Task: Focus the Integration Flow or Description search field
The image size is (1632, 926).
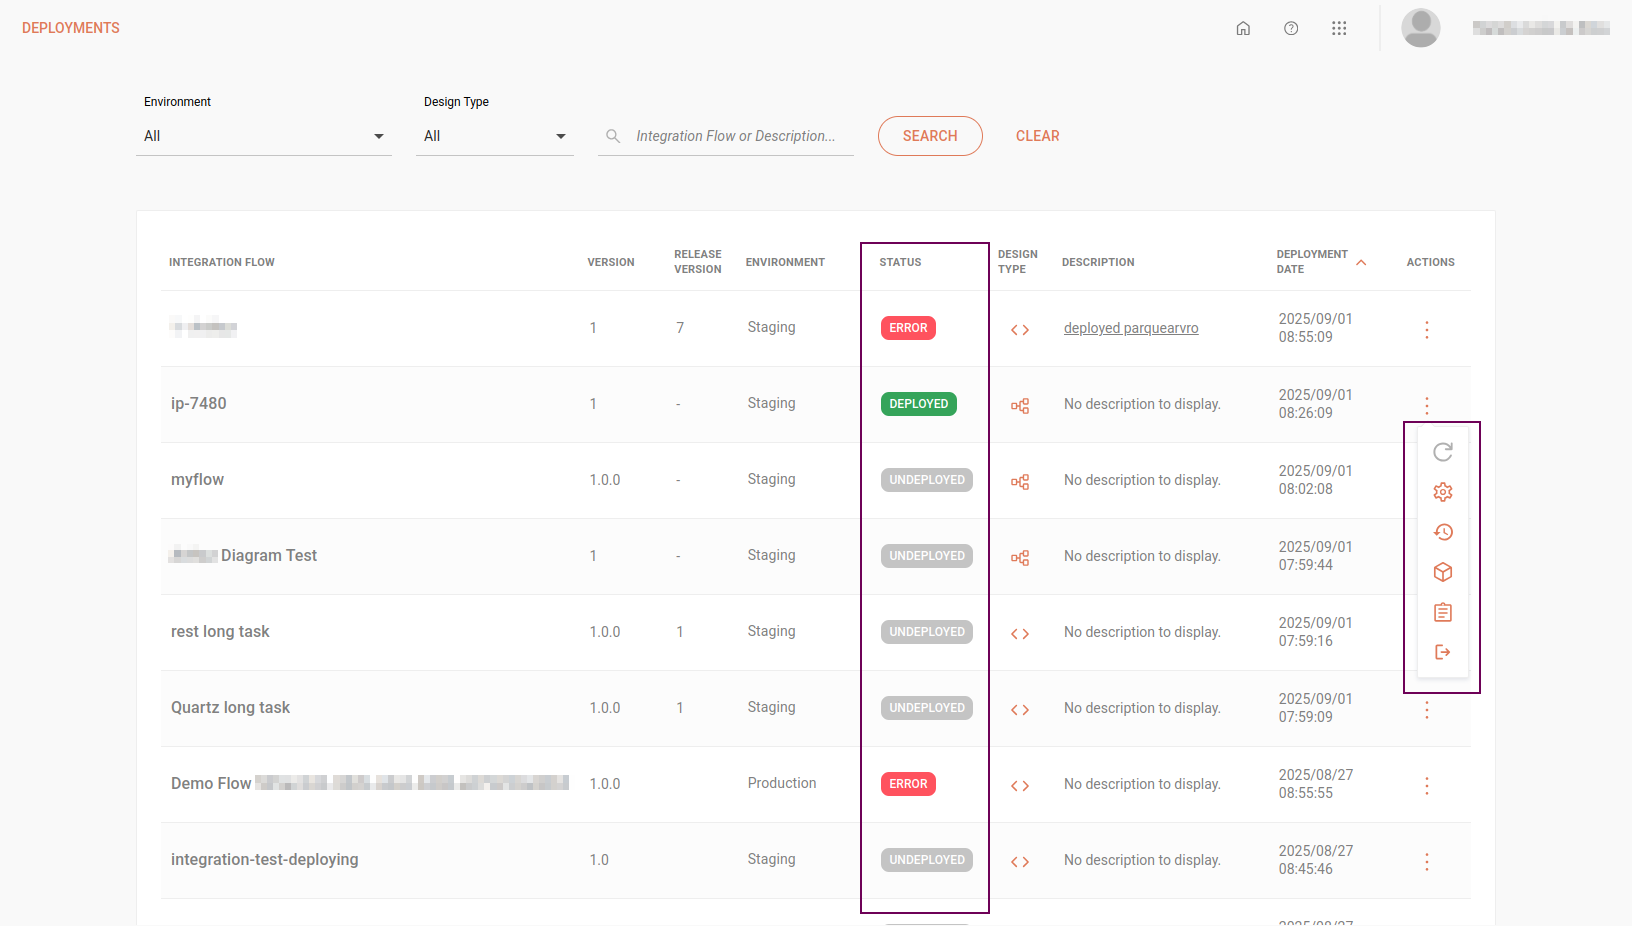Action: click(735, 136)
